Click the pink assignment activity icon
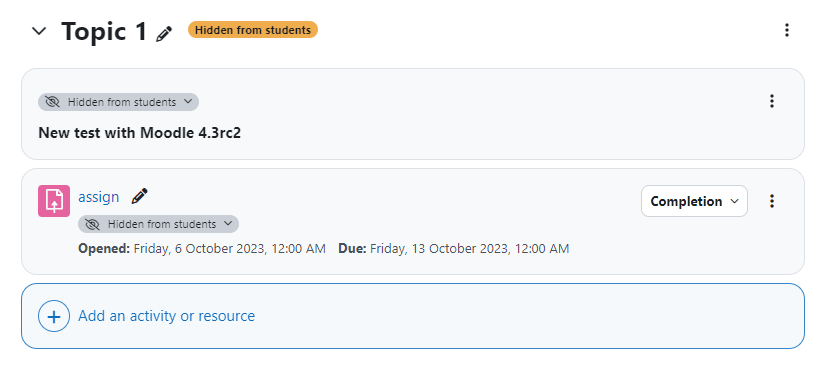This screenshot has height=370, width=826. [x=54, y=201]
